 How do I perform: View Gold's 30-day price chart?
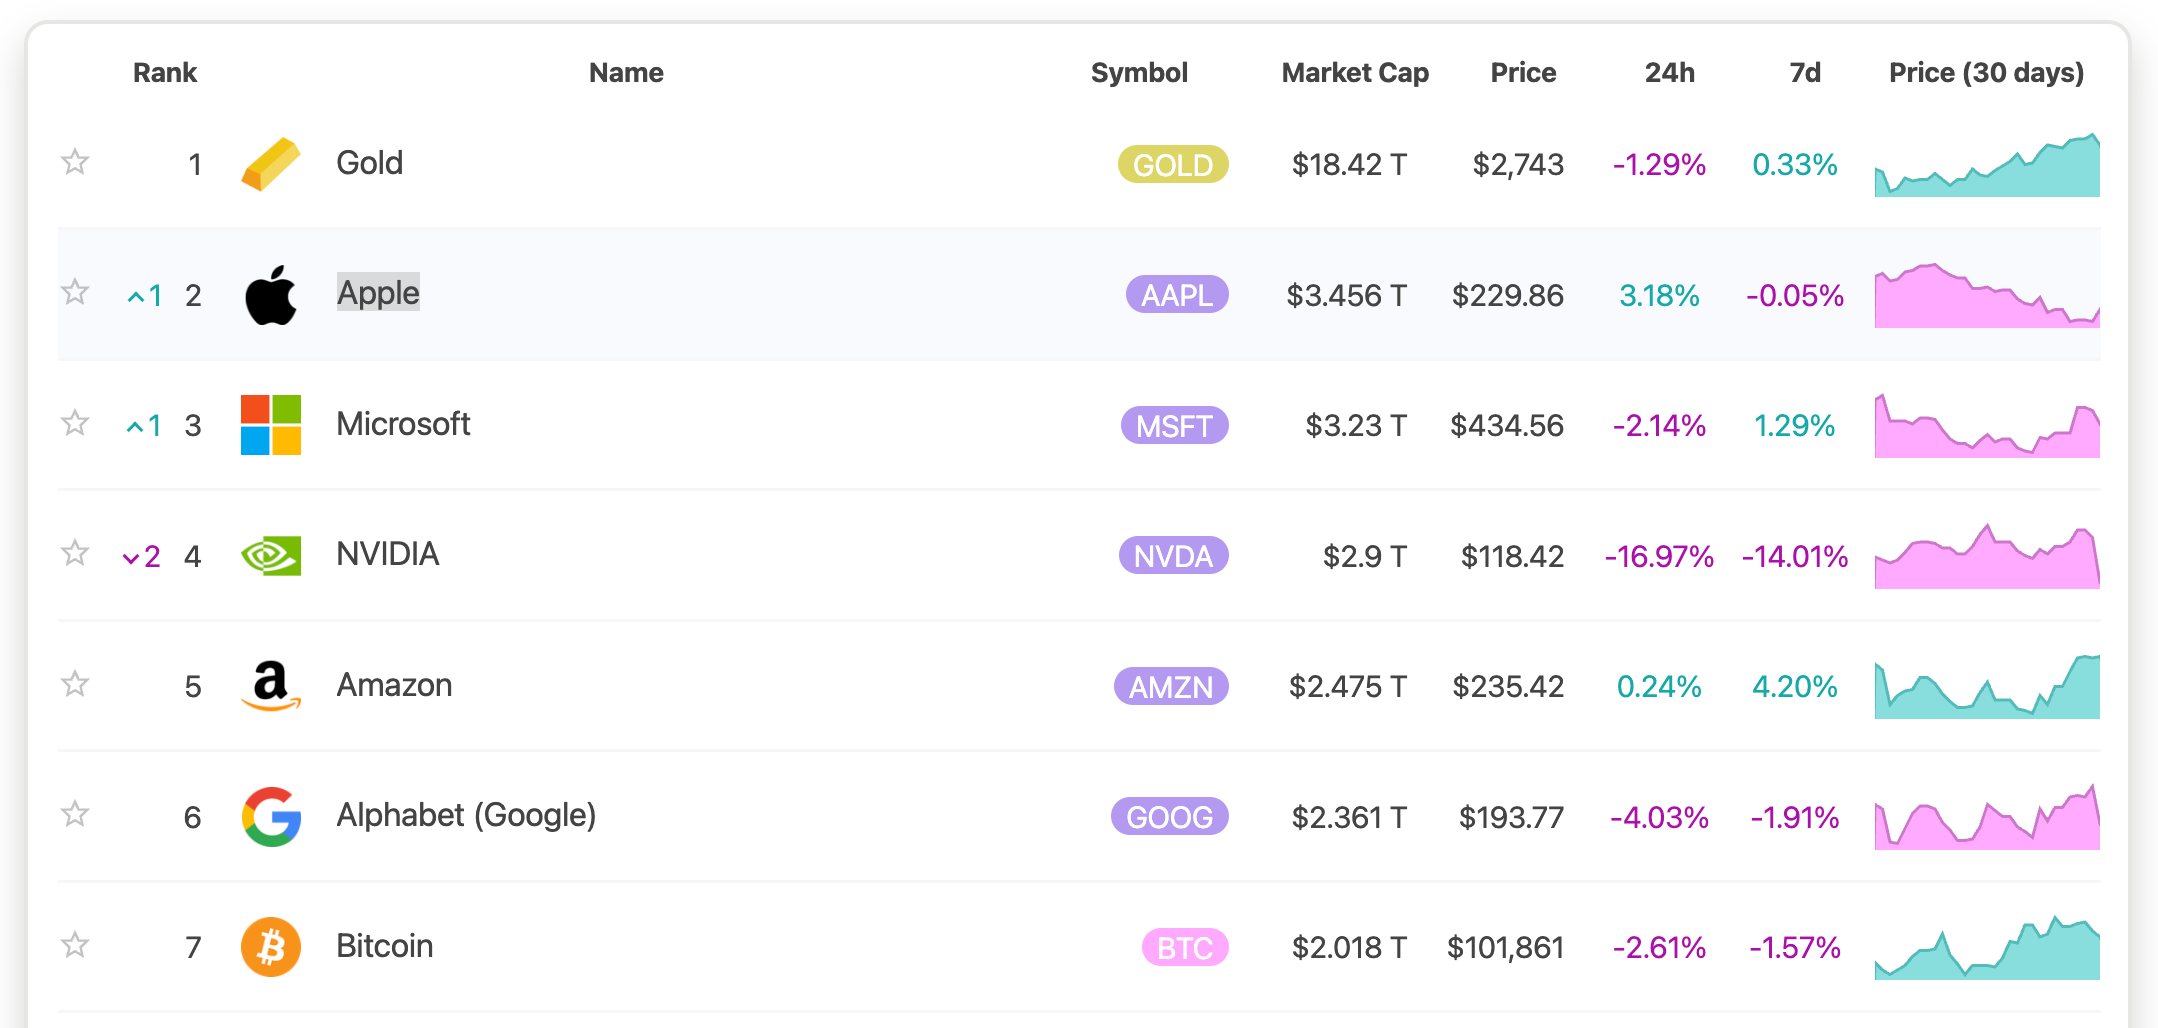[x=1987, y=164]
